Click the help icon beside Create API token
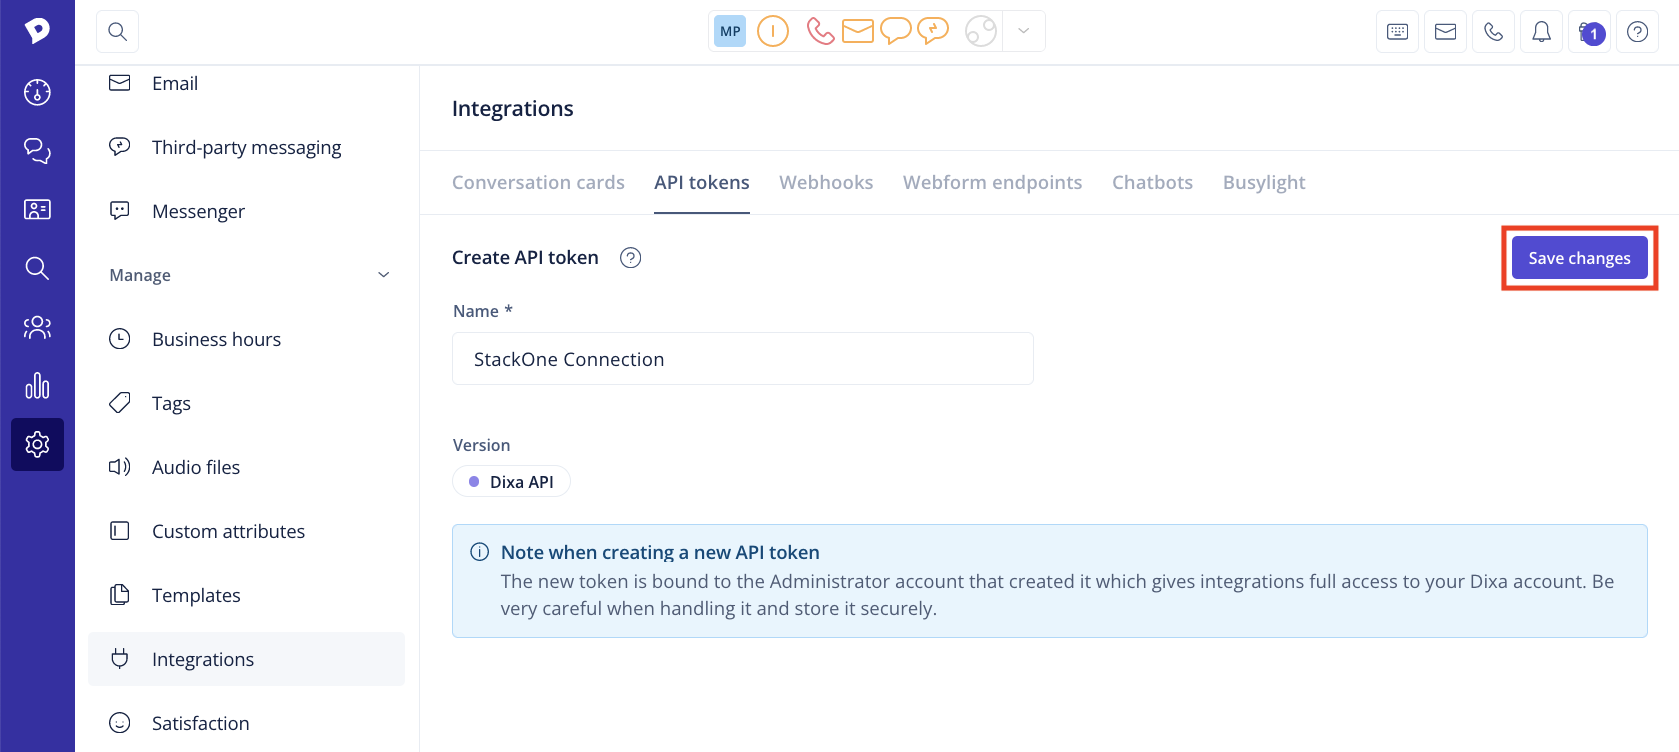 click(x=630, y=258)
